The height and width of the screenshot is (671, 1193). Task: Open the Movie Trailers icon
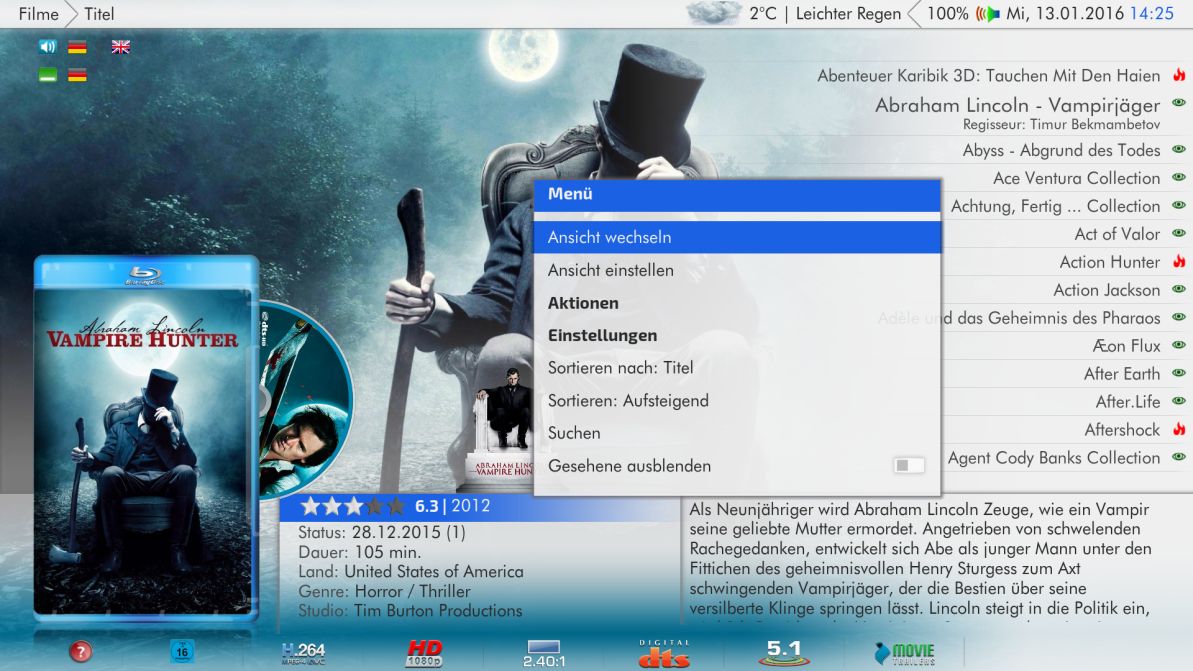(x=905, y=653)
